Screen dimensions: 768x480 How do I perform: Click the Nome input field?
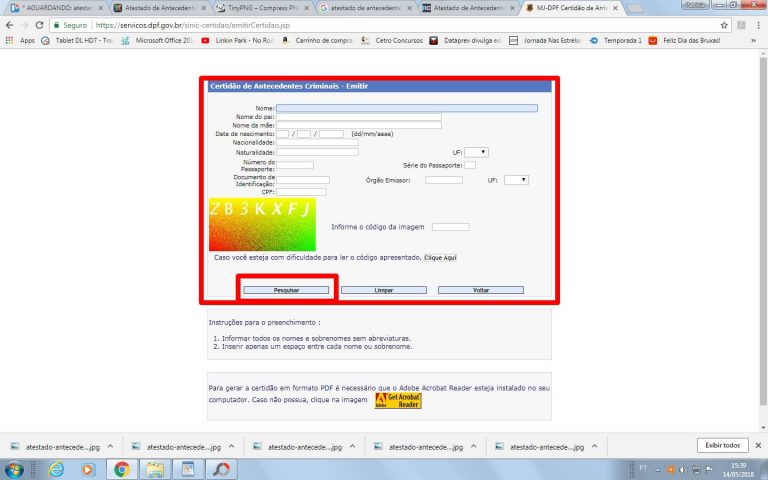coord(406,107)
